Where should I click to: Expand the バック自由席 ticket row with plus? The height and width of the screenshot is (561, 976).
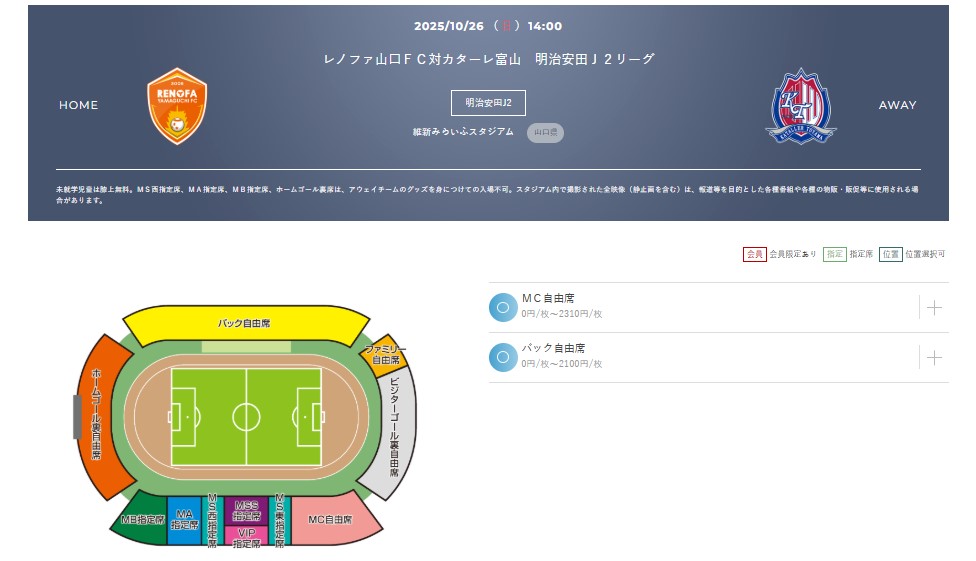934,357
